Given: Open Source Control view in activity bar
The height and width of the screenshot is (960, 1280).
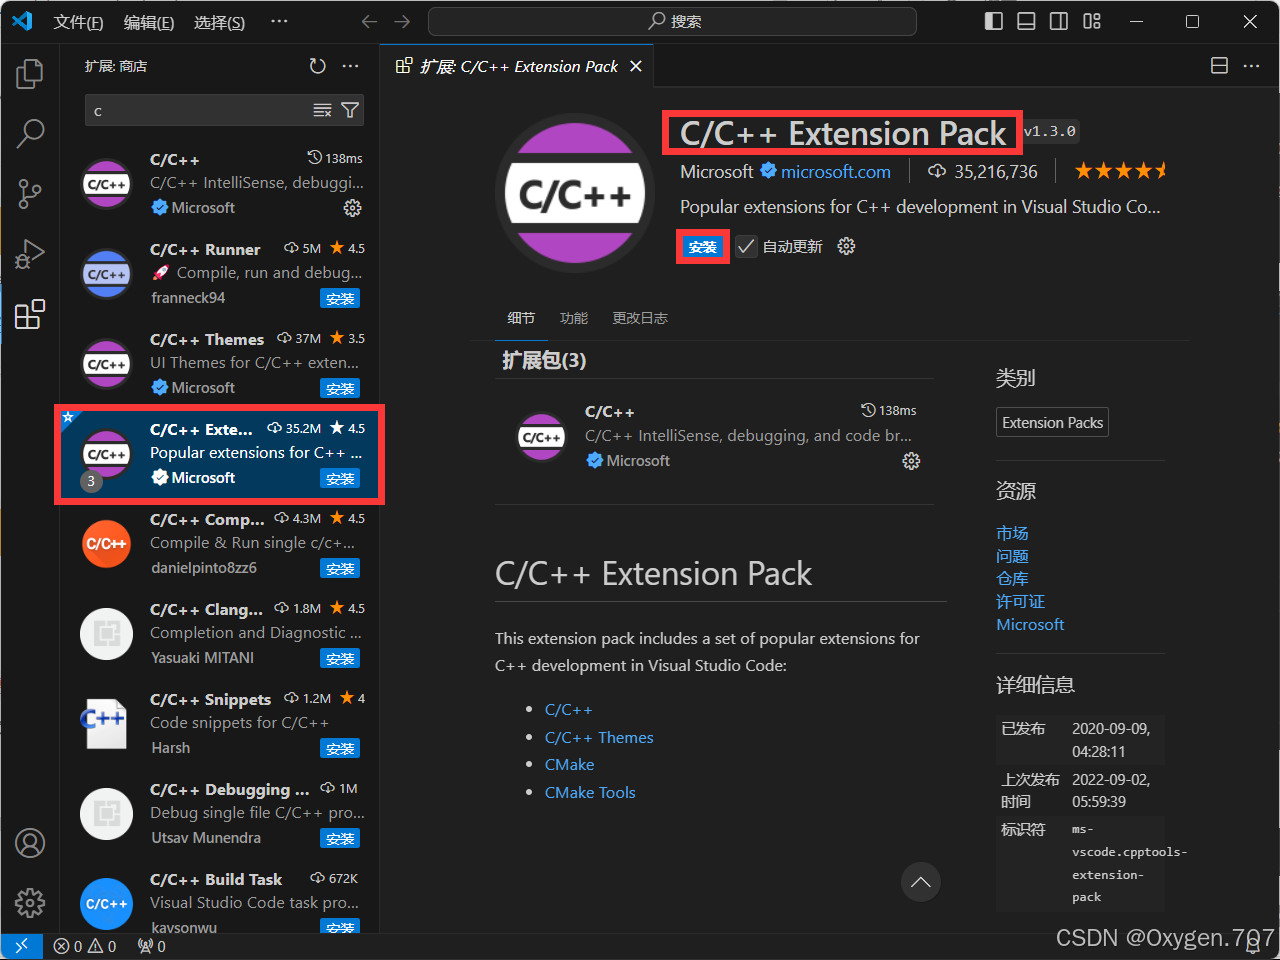Looking at the screenshot, I should tap(30, 193).
